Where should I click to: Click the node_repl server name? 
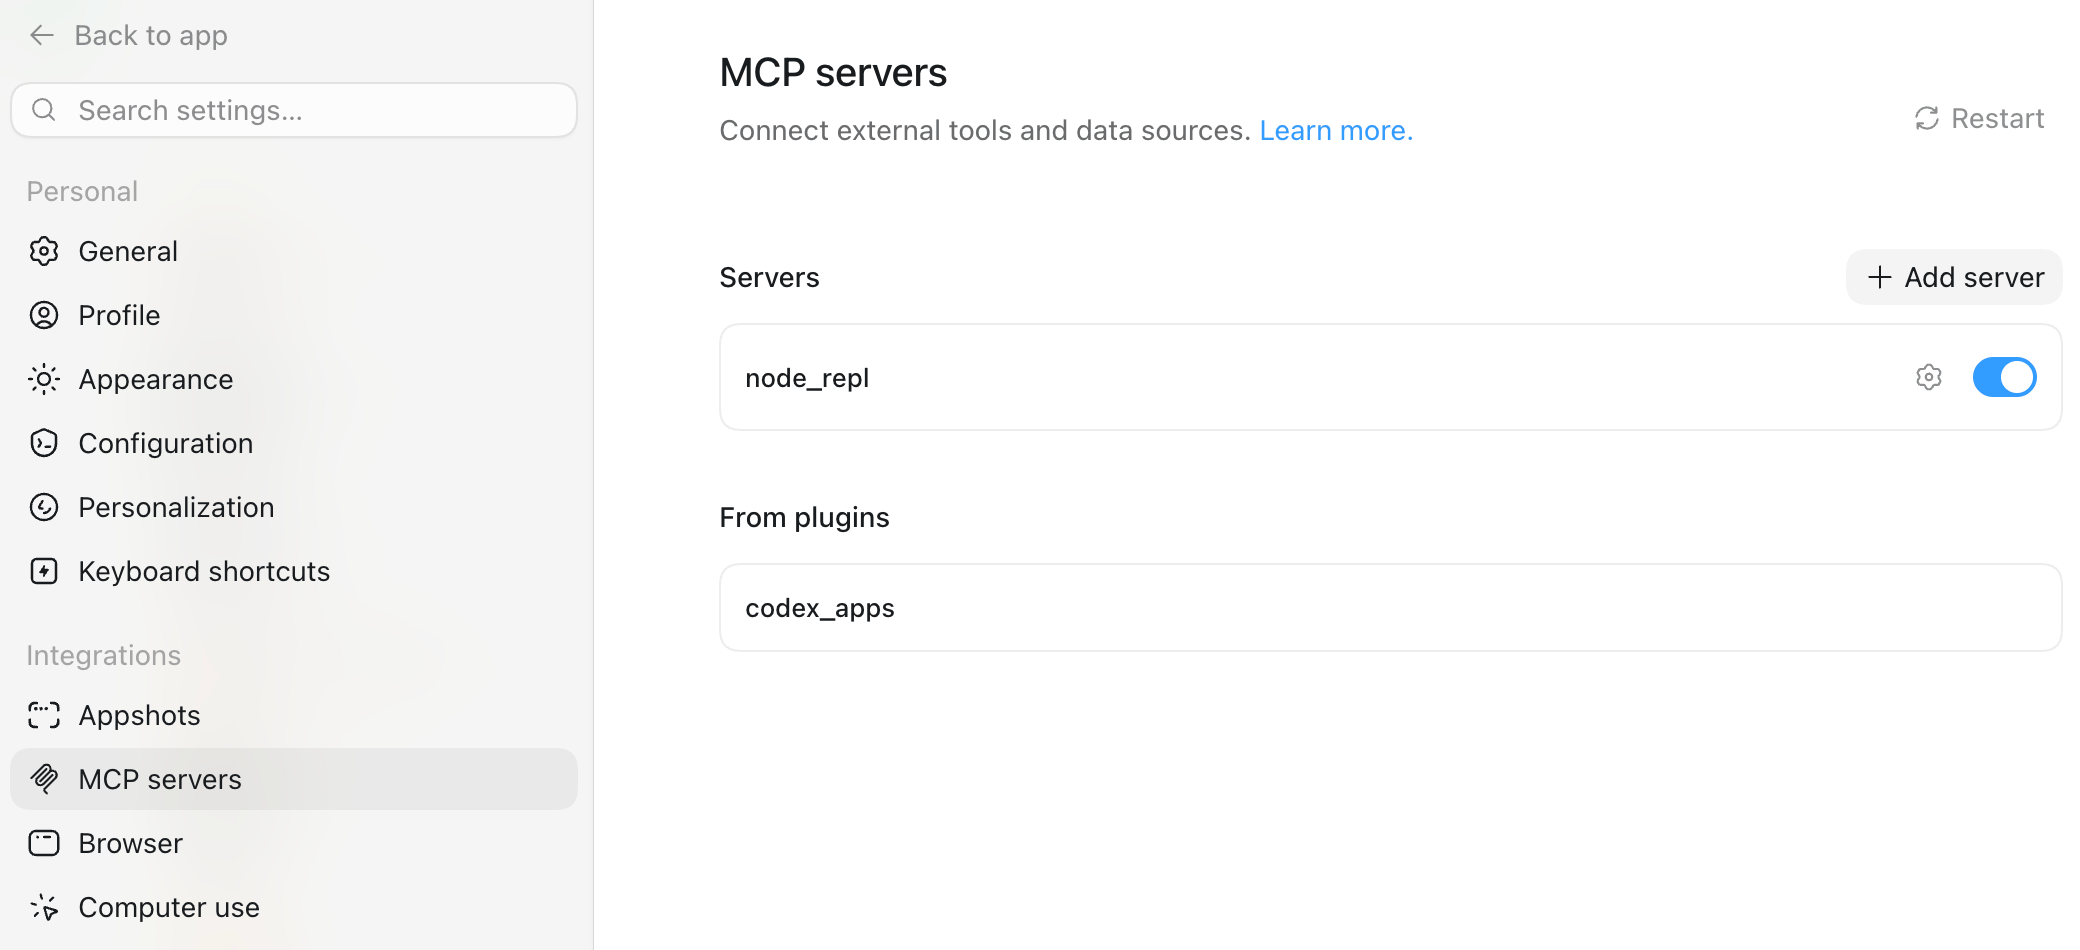click(x=807, y=378)
